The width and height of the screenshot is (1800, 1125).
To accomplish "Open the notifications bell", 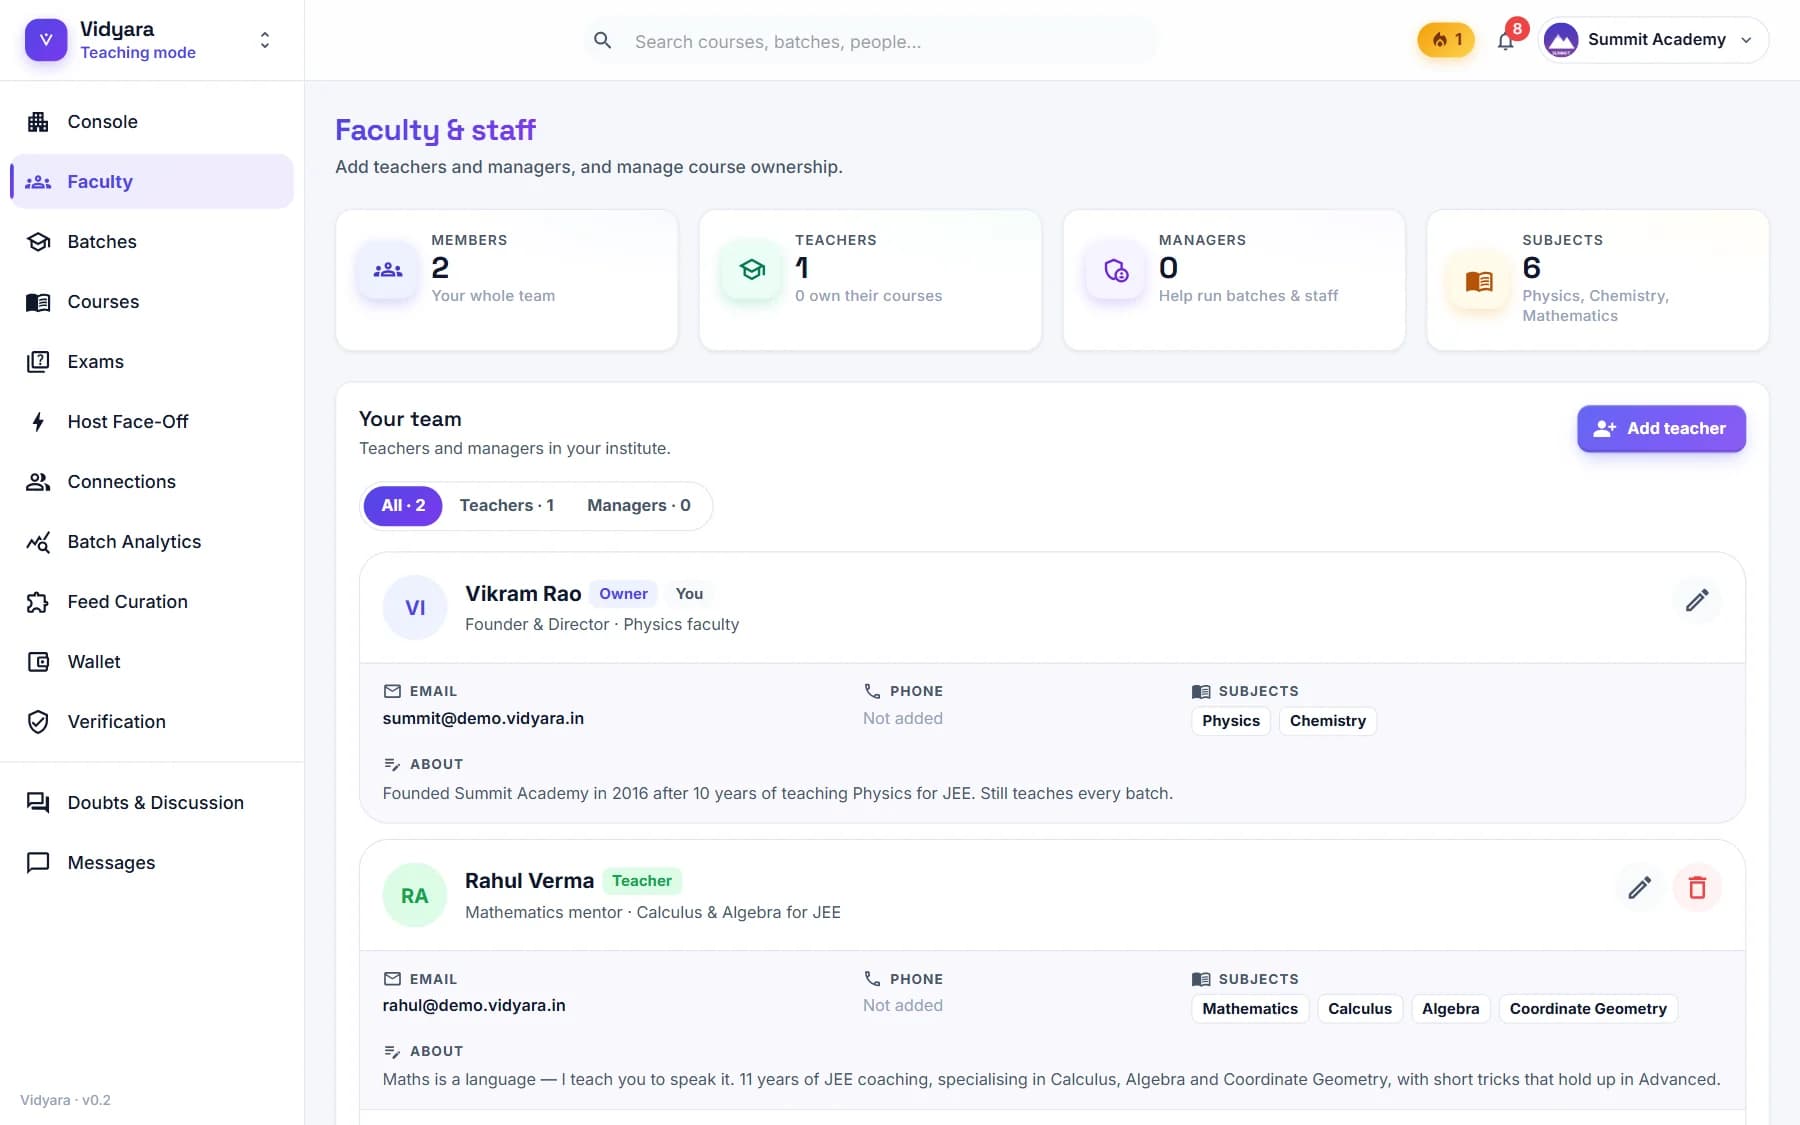I will [x=1506, y=41].
